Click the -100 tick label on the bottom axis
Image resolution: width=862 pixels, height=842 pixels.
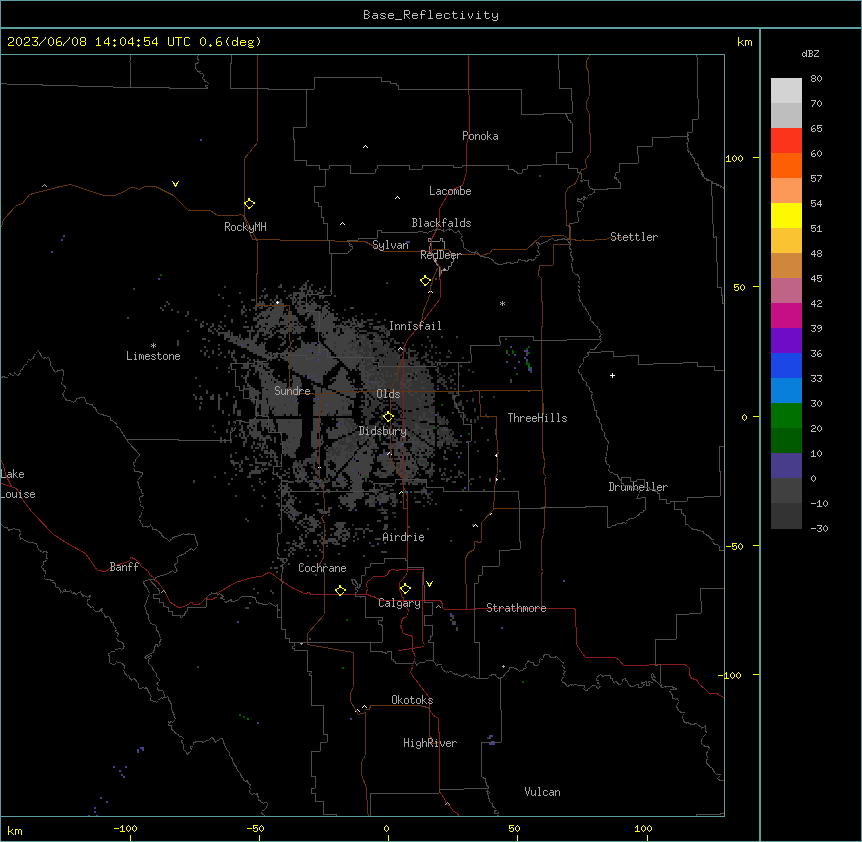pos(125,828)
